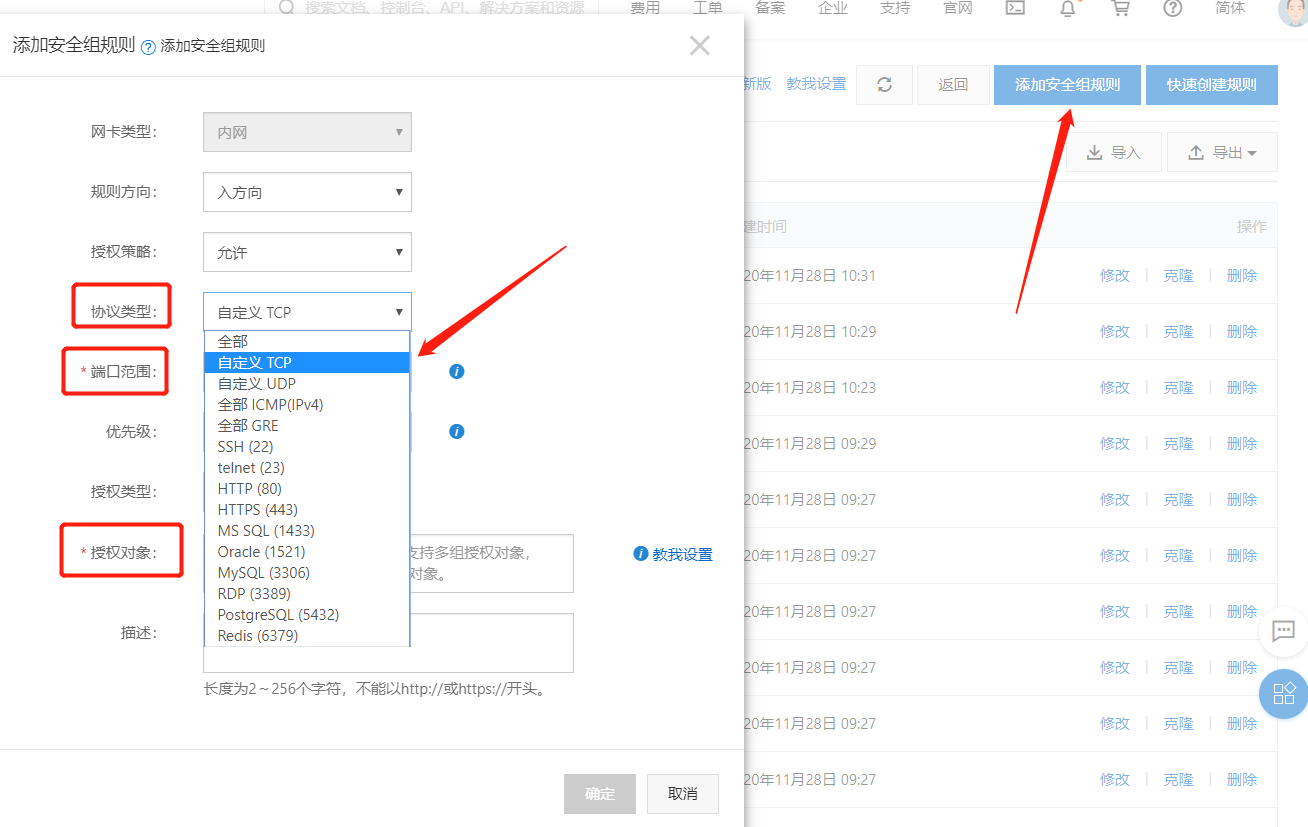Click the help icon beside the dialog title

149,47
